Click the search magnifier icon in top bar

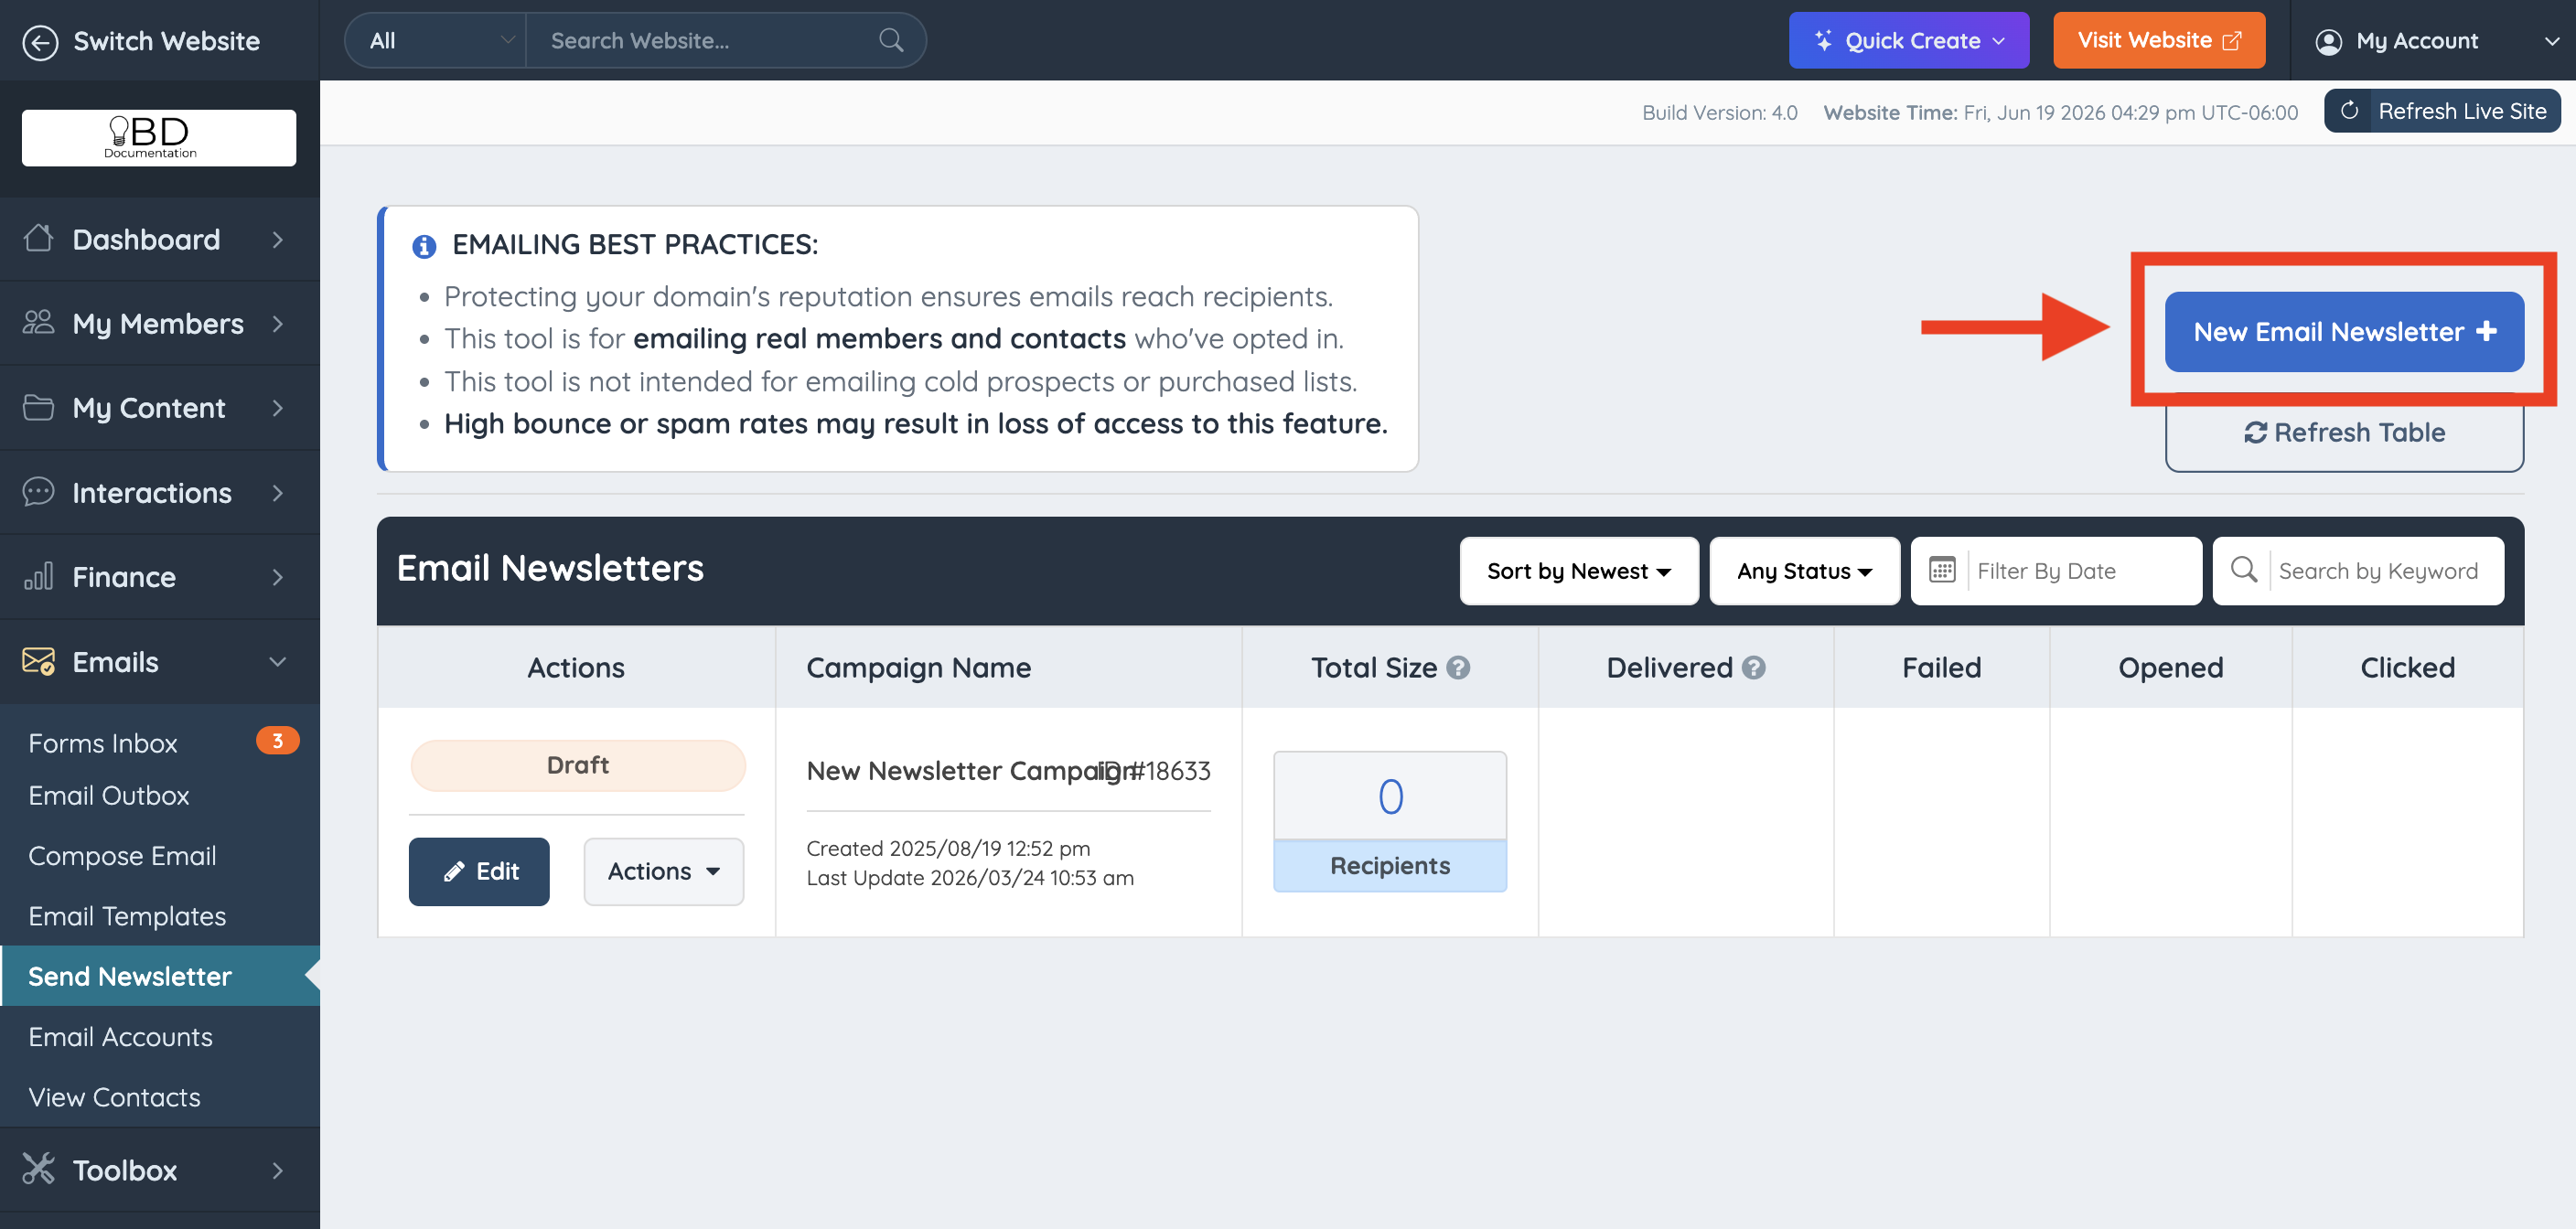890,41
